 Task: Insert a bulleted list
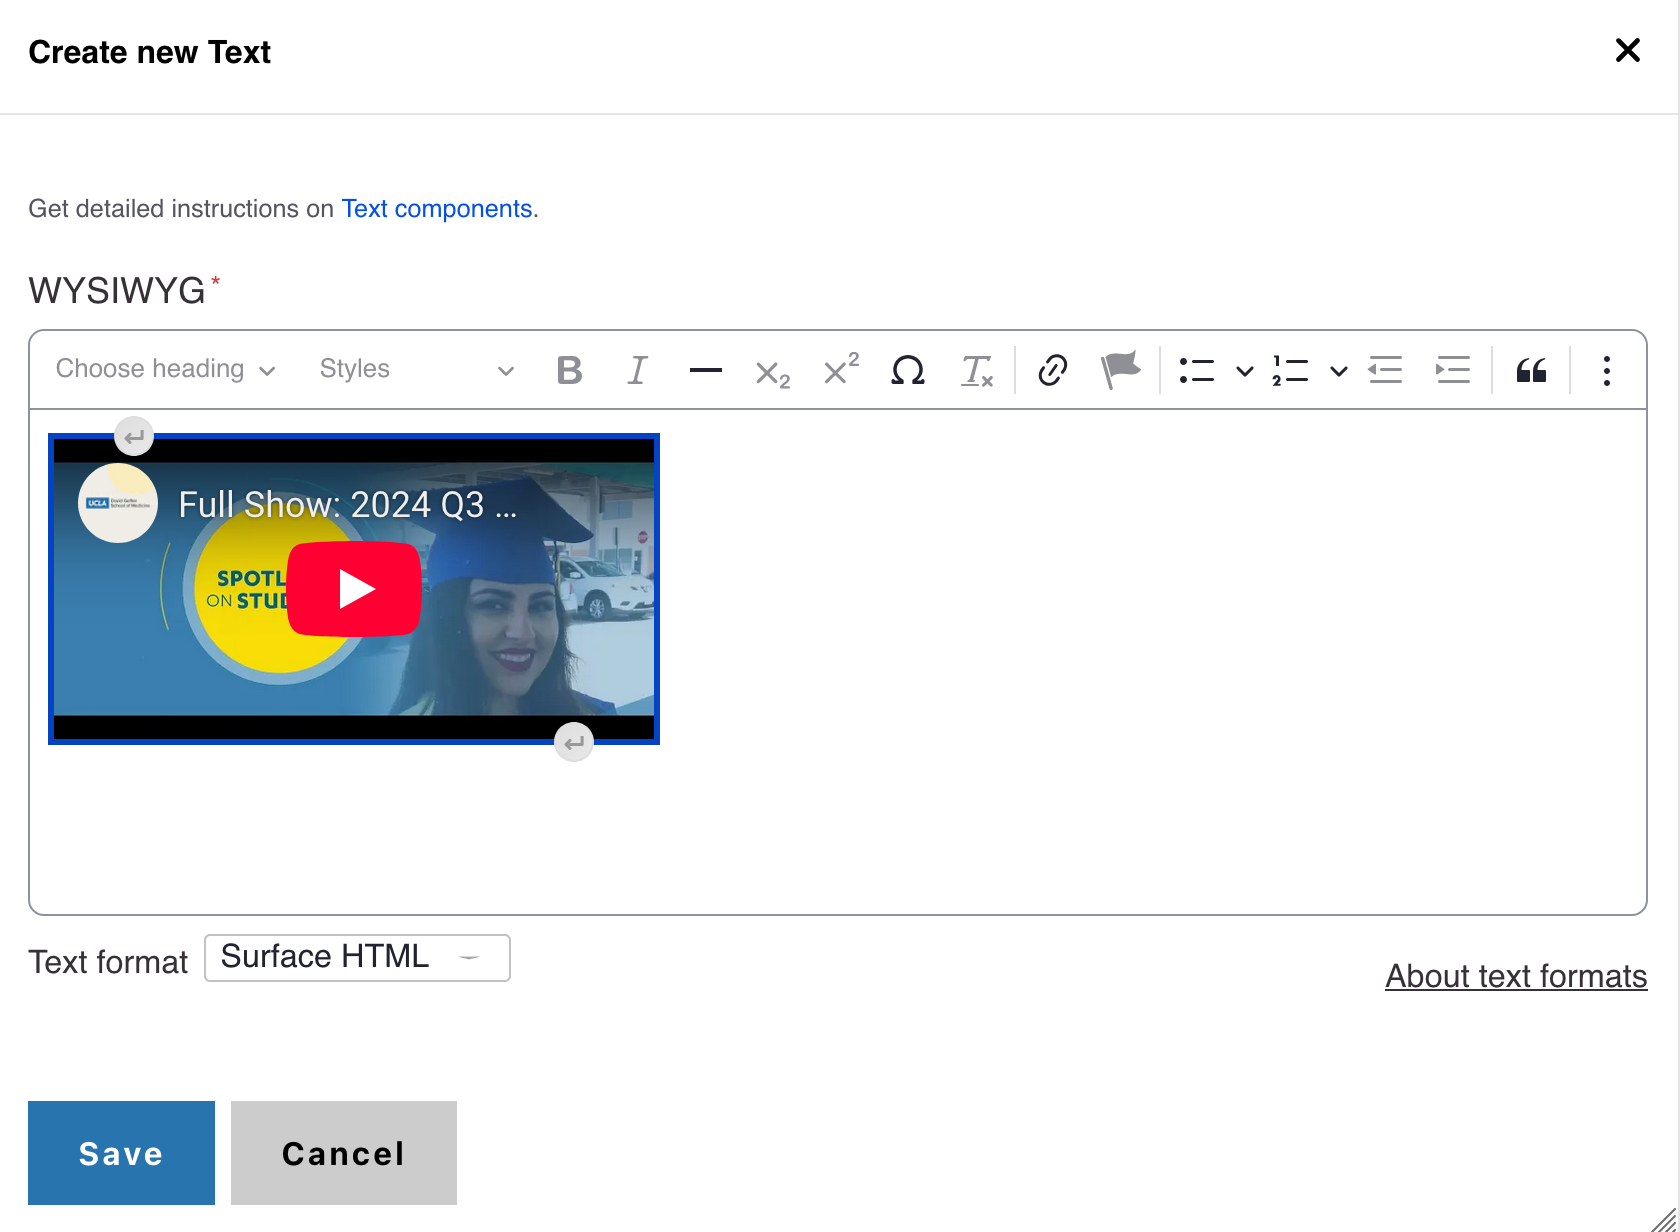1196,370
